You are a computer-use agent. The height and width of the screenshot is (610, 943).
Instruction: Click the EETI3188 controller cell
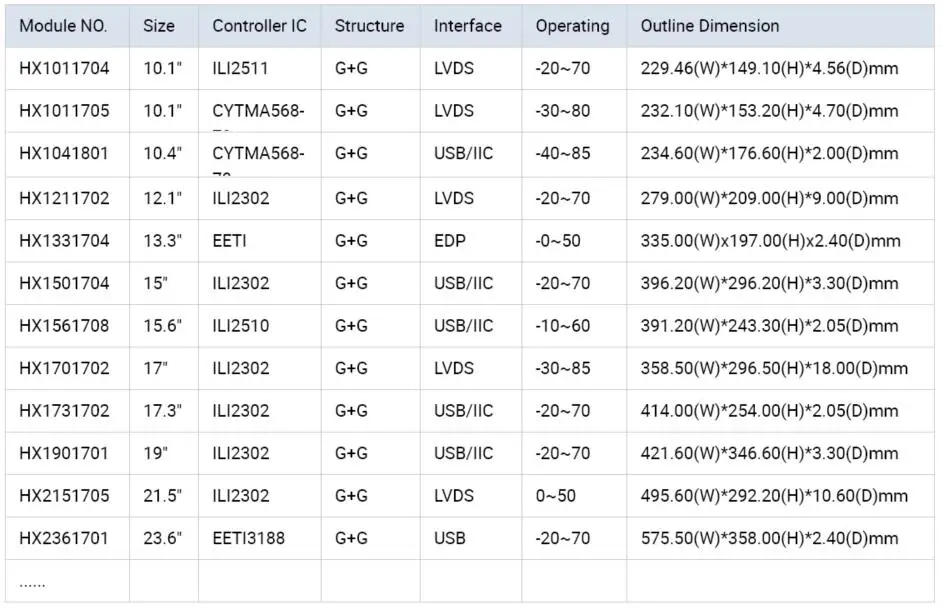pyautogui.click(x=248, y=539)
